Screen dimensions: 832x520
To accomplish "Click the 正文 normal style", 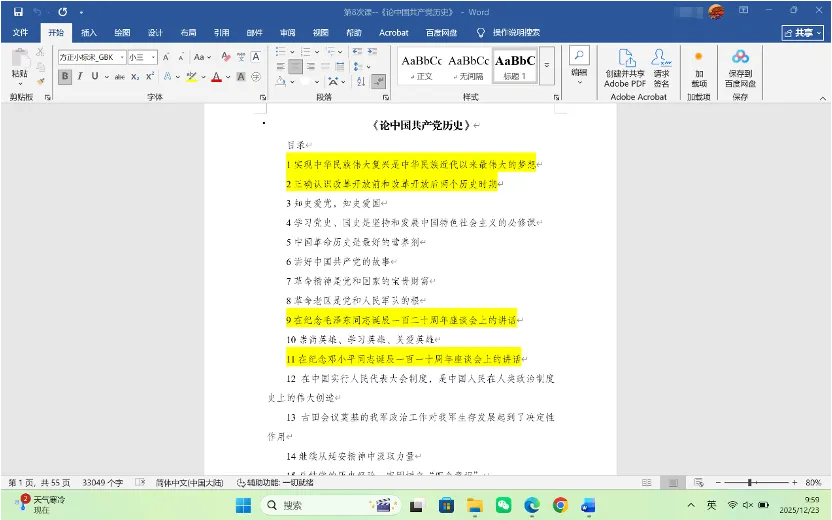I will coord(422,66).
